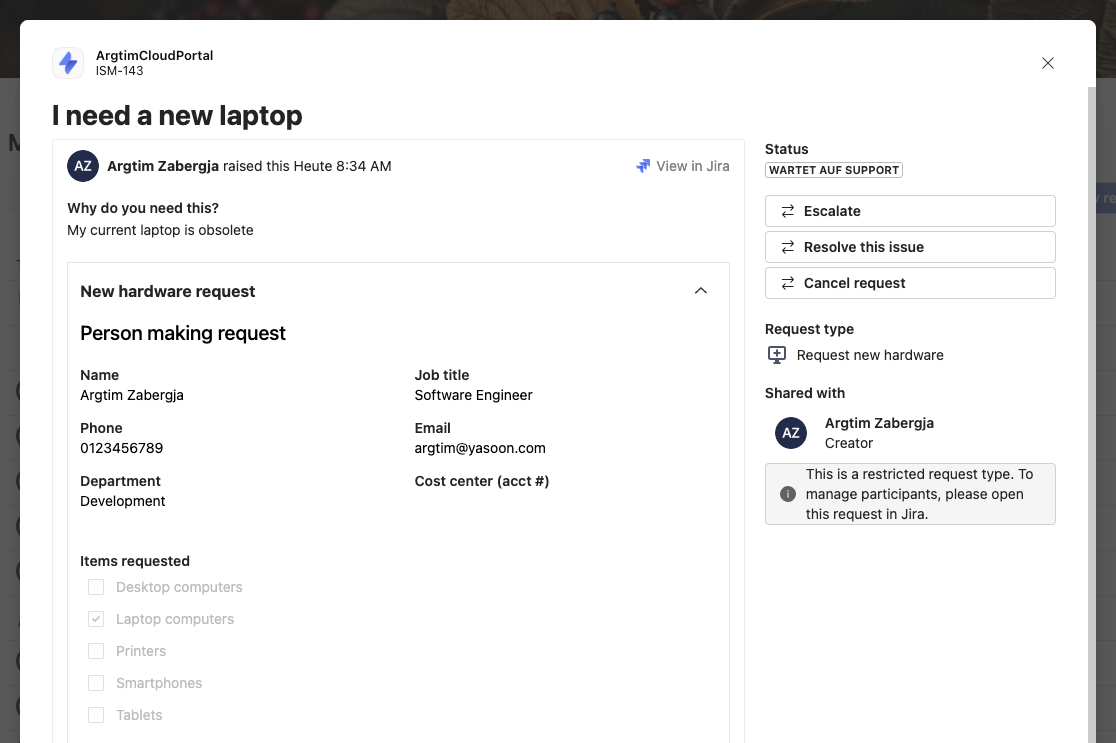Click Resolve this issue button
Screen dimensions: 1116x743
point(910,247)
